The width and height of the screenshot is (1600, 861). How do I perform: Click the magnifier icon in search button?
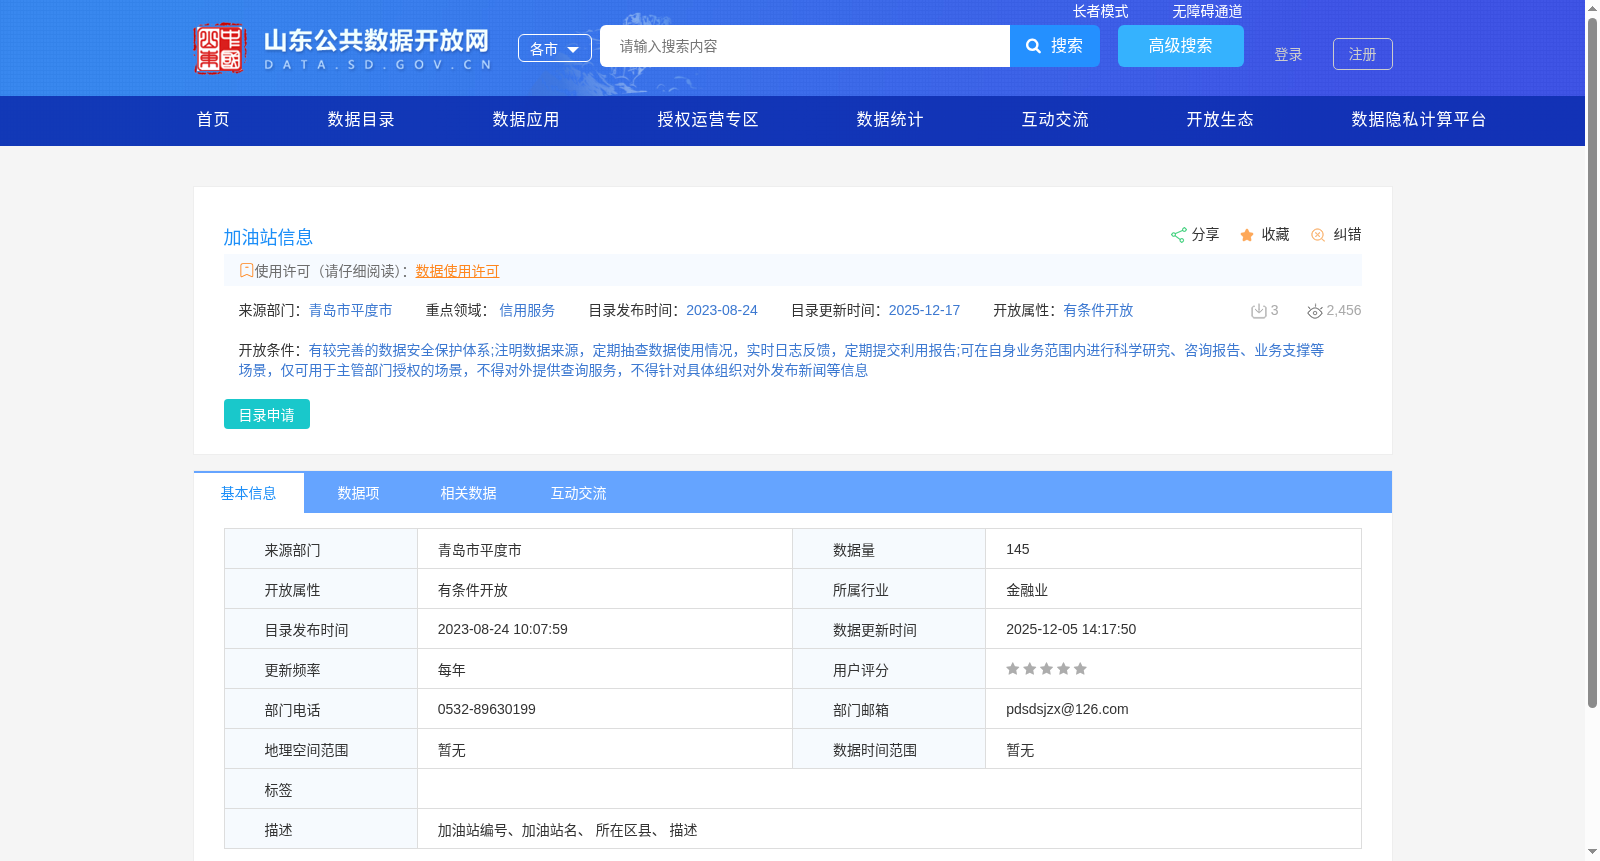1034,46
